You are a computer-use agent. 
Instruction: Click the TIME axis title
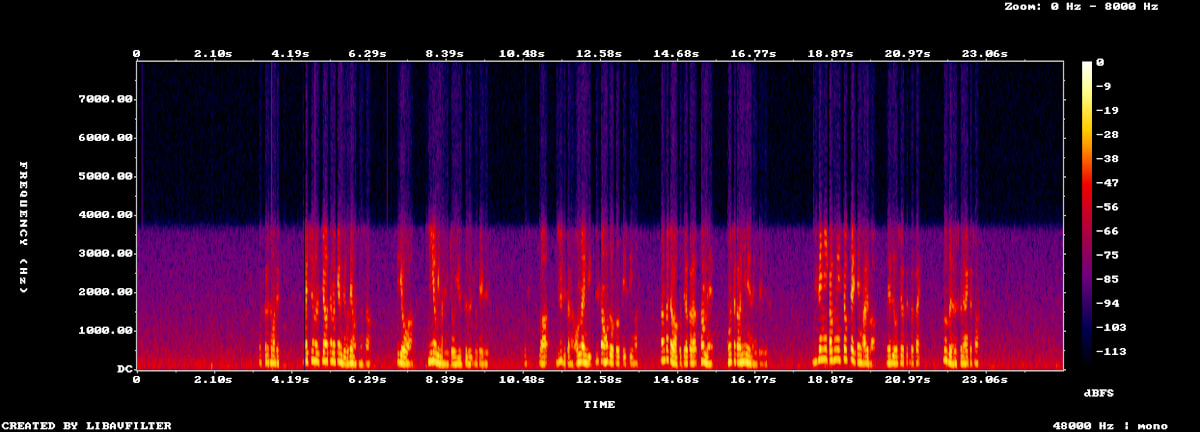599,405
